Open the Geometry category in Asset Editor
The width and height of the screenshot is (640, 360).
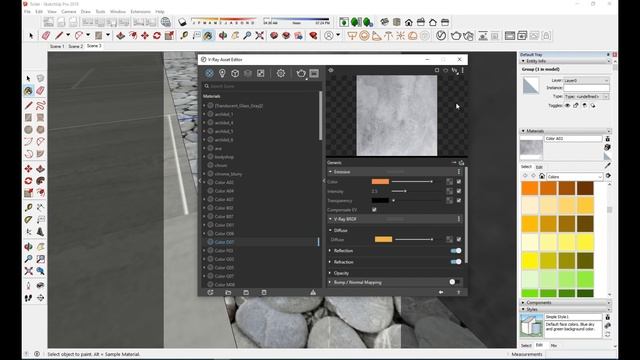coord(235,73)
